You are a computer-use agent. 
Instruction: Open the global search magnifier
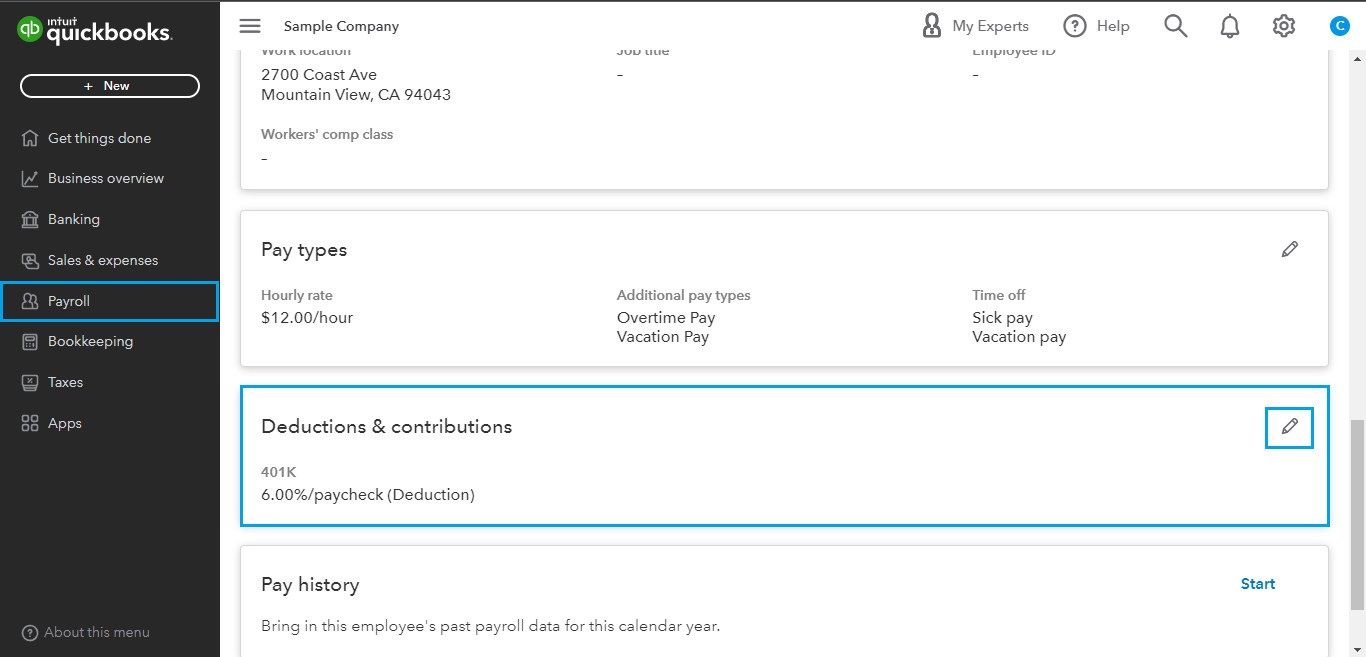point(1175,26)
